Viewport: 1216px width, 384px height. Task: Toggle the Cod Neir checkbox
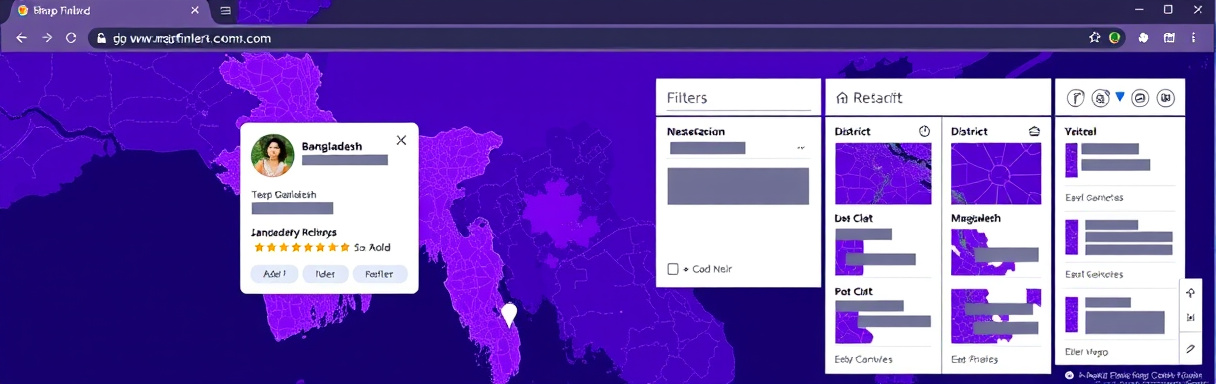tap(673, 269)
